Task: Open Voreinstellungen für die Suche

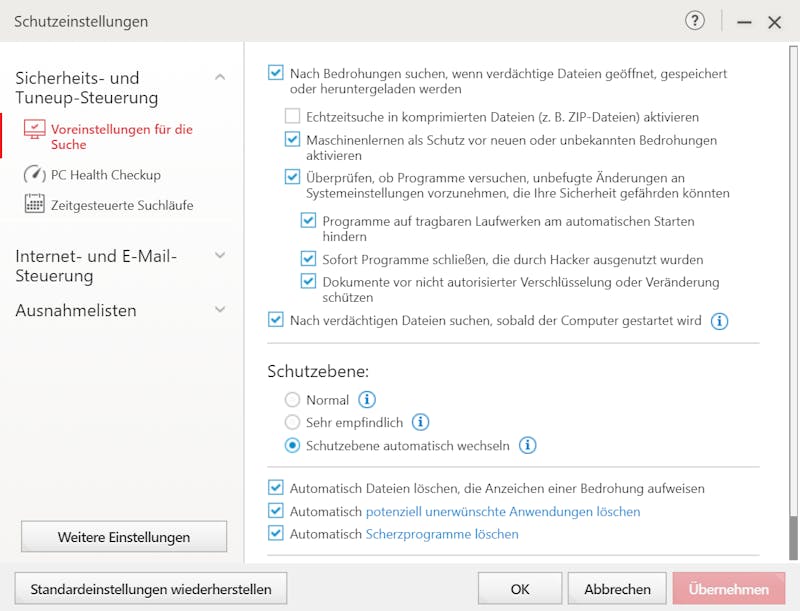Action: (121, 137)
